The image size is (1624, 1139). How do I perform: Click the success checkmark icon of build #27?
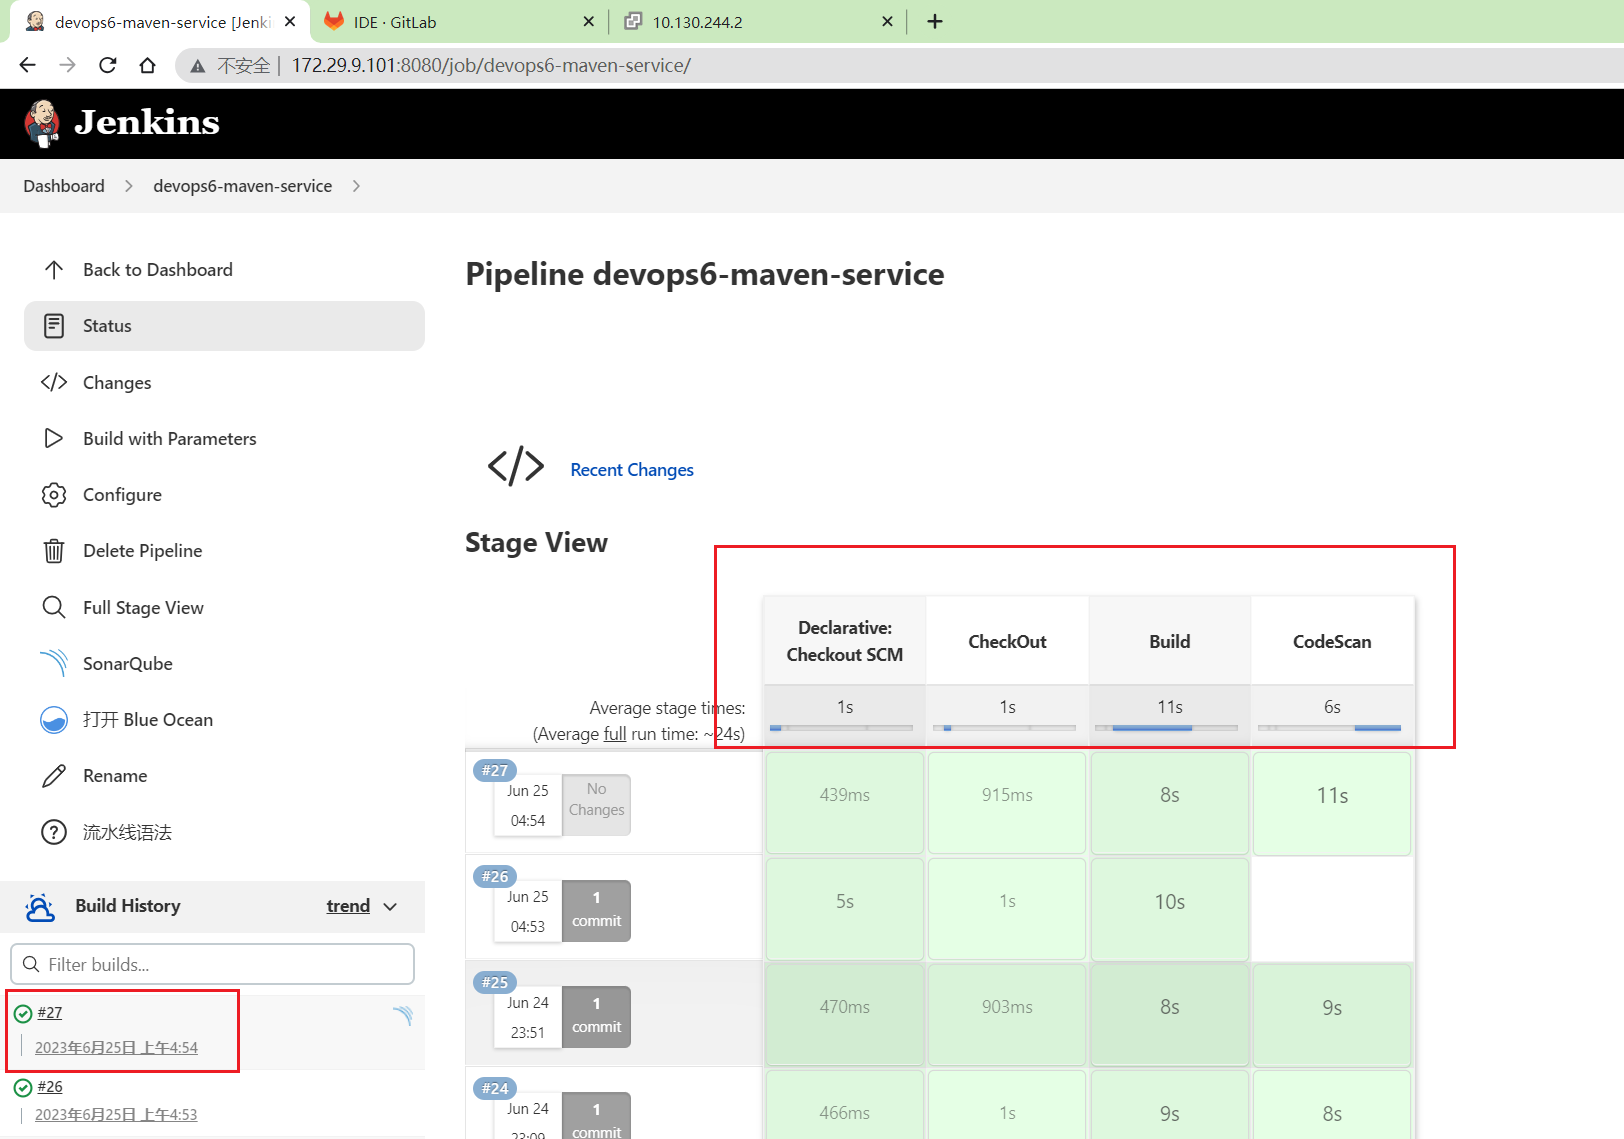[x=23, y=1014]
